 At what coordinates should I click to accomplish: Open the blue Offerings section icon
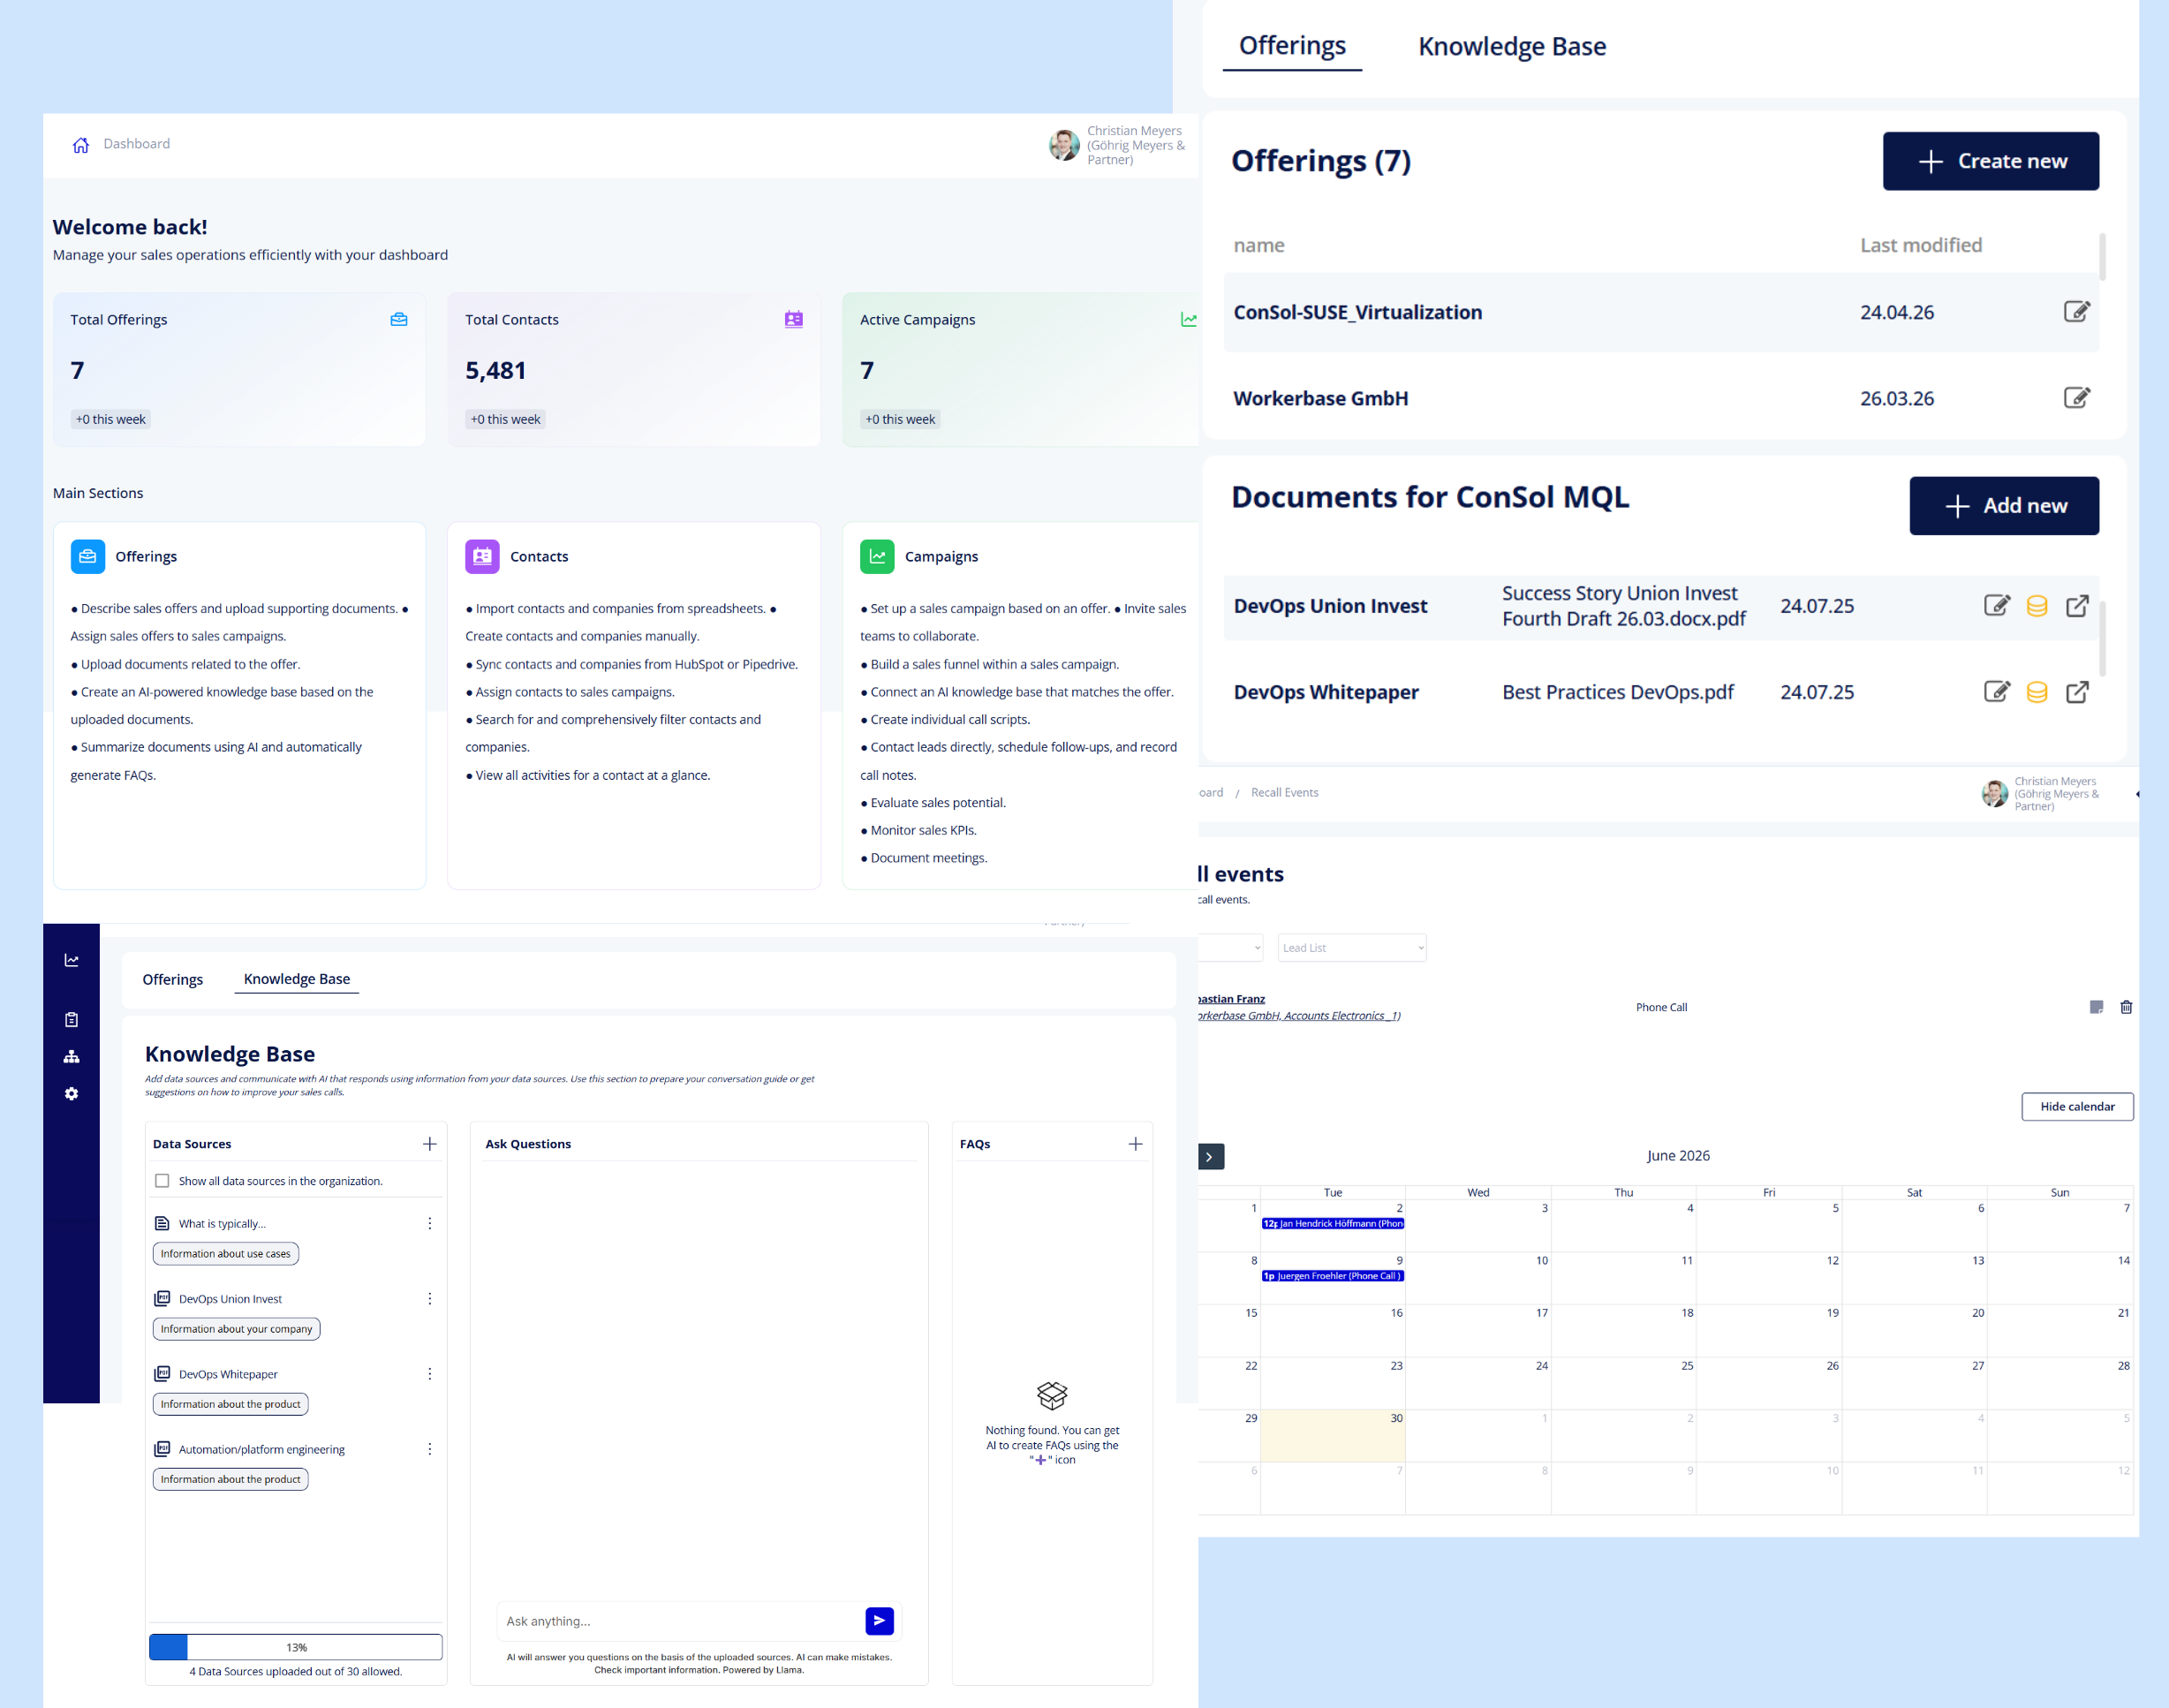point(88,556)
